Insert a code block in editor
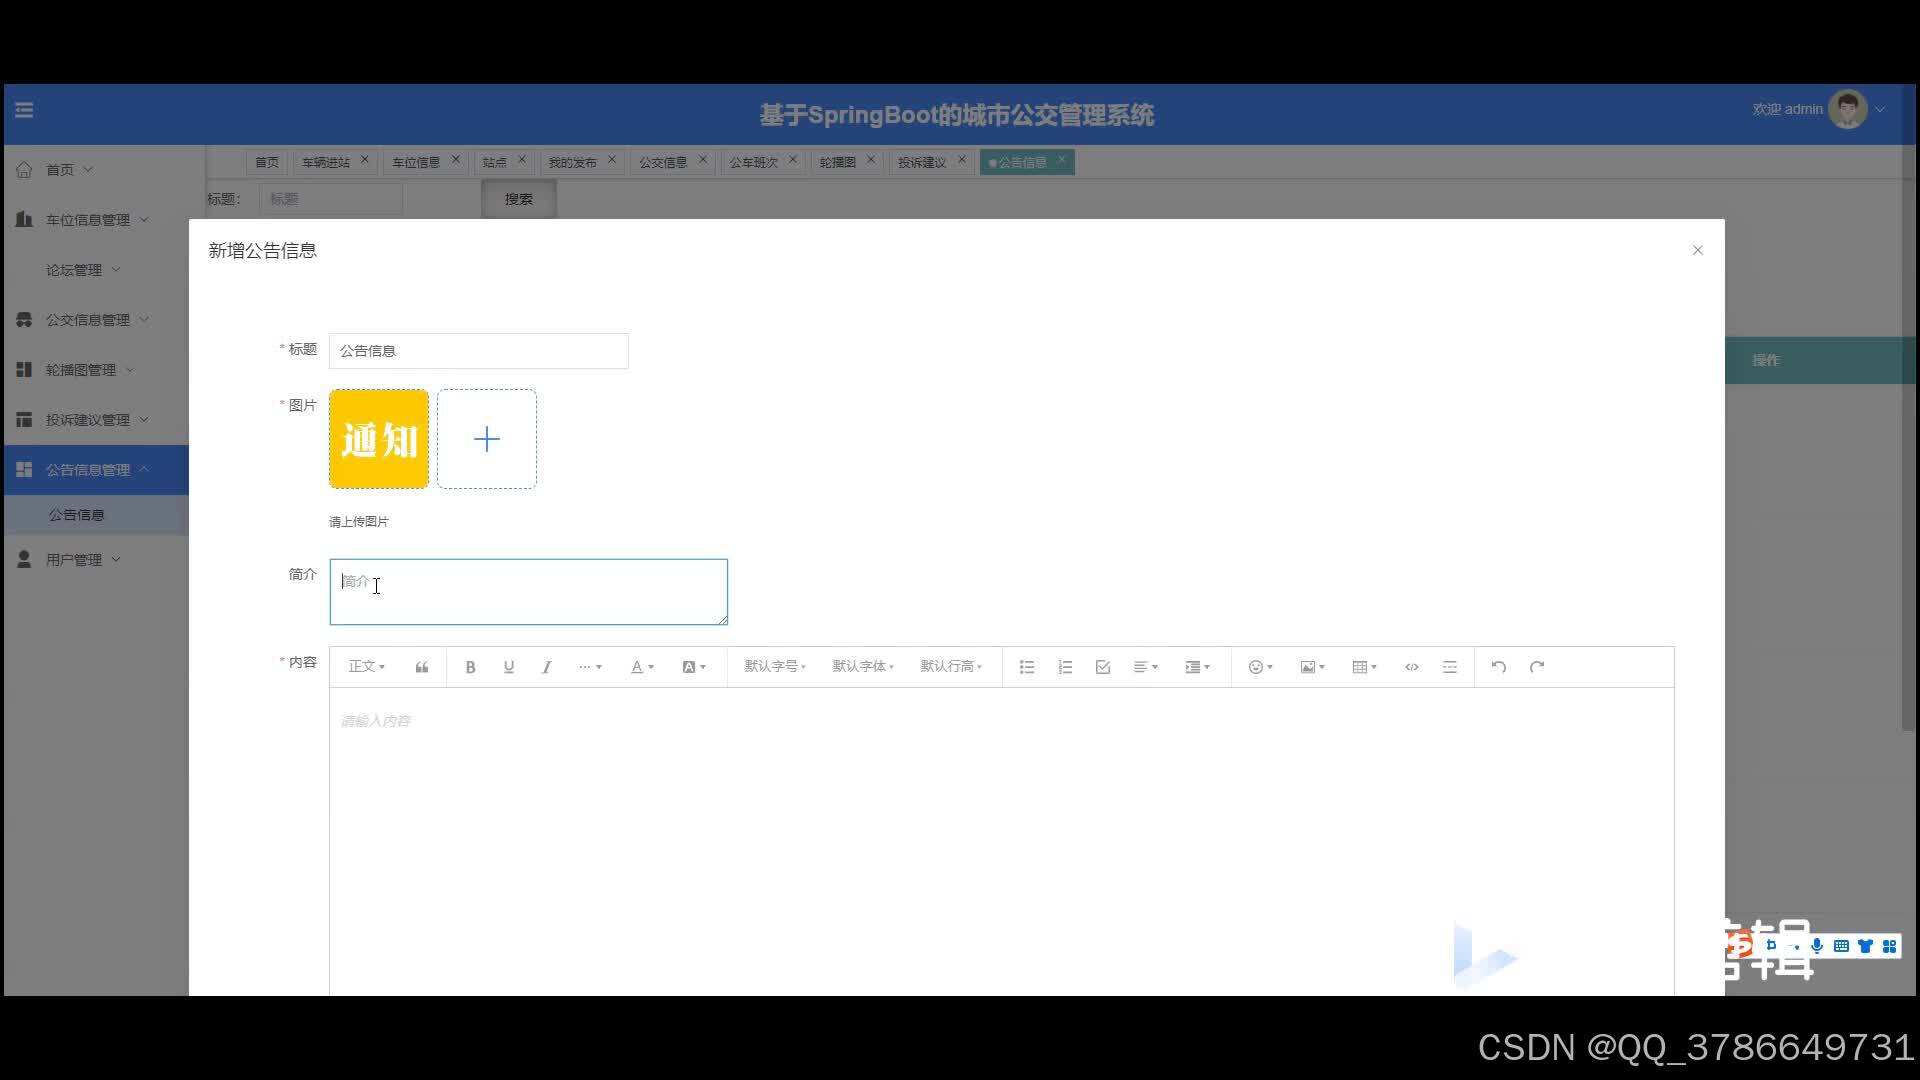 click(x=1411, y=667)
